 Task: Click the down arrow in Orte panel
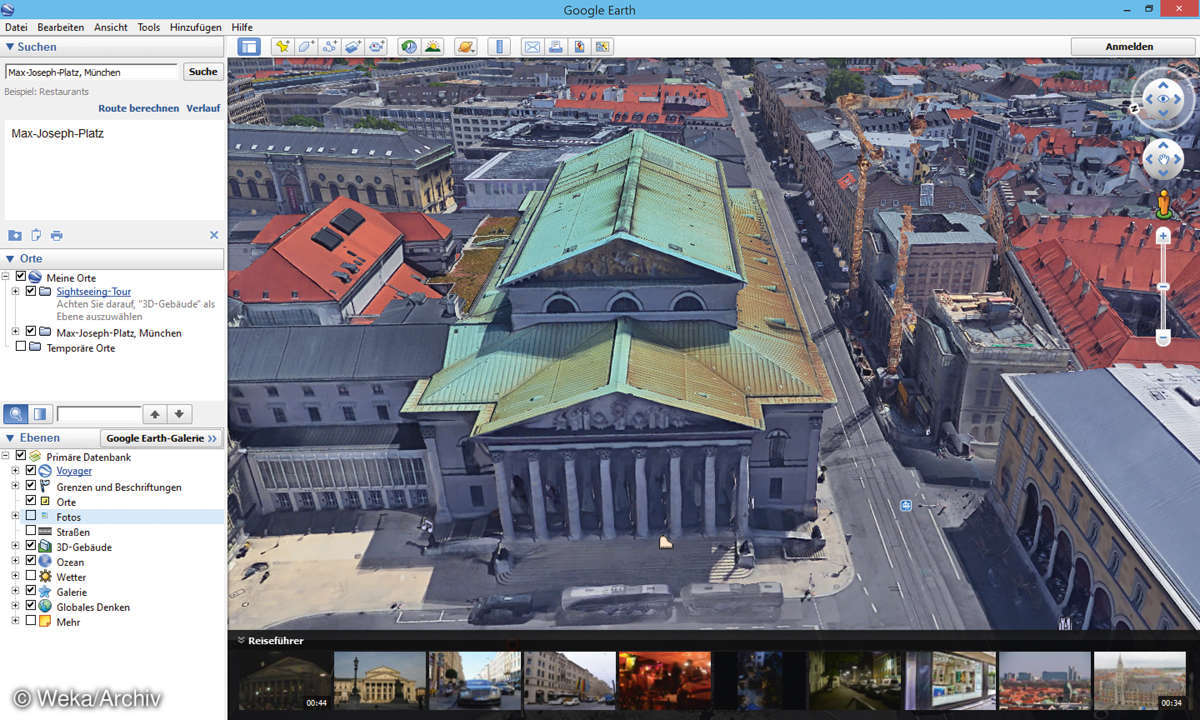coord(180,414)
